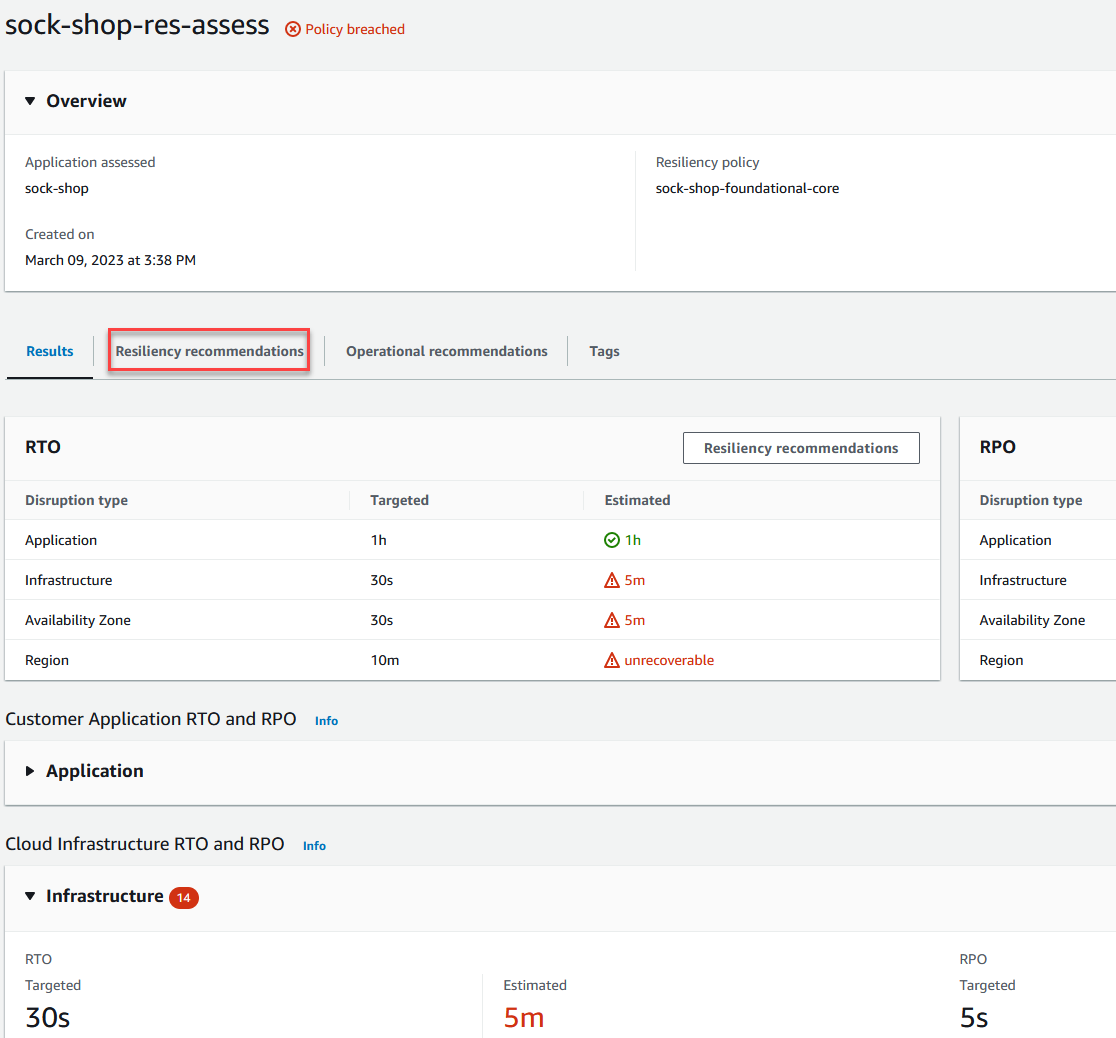Open the Operational recommendations tab

coord(446,351)
